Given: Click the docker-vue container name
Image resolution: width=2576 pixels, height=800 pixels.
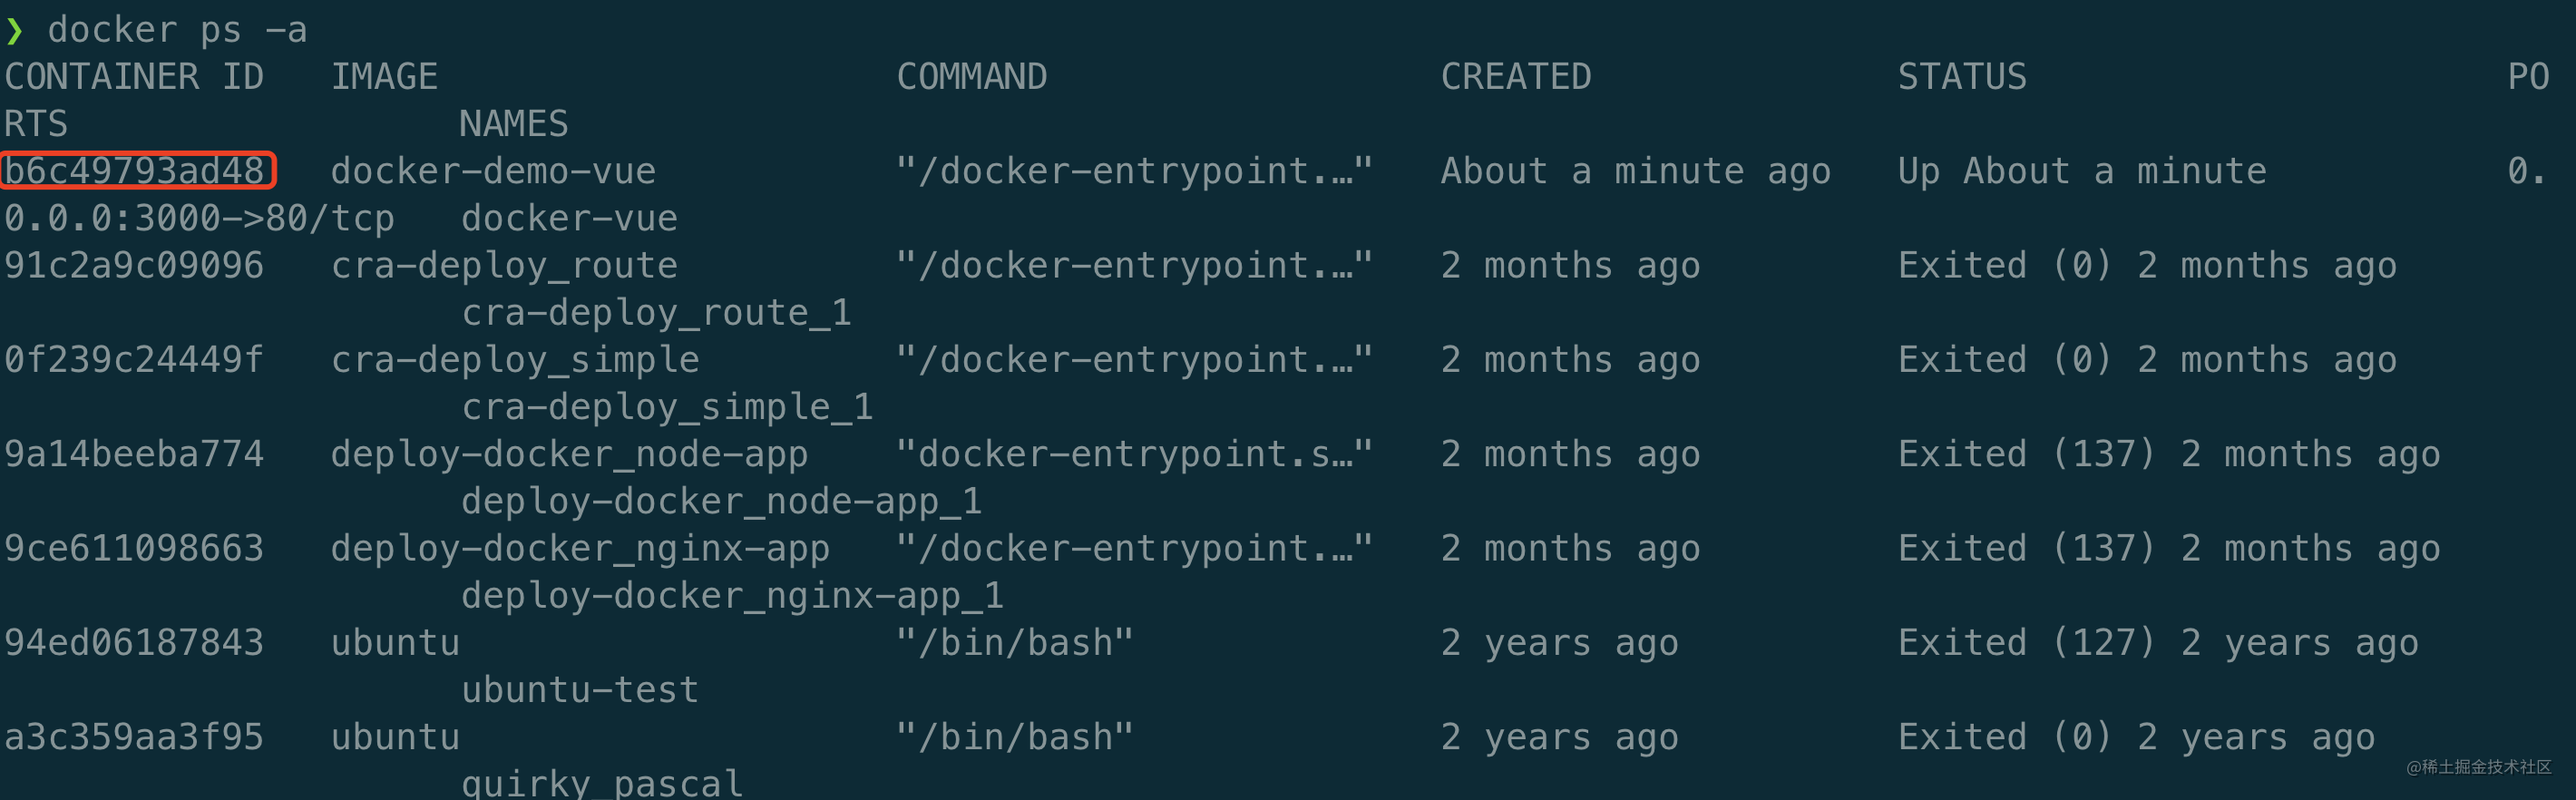Looking at the screenshot, I should click(x=569, y=219).
